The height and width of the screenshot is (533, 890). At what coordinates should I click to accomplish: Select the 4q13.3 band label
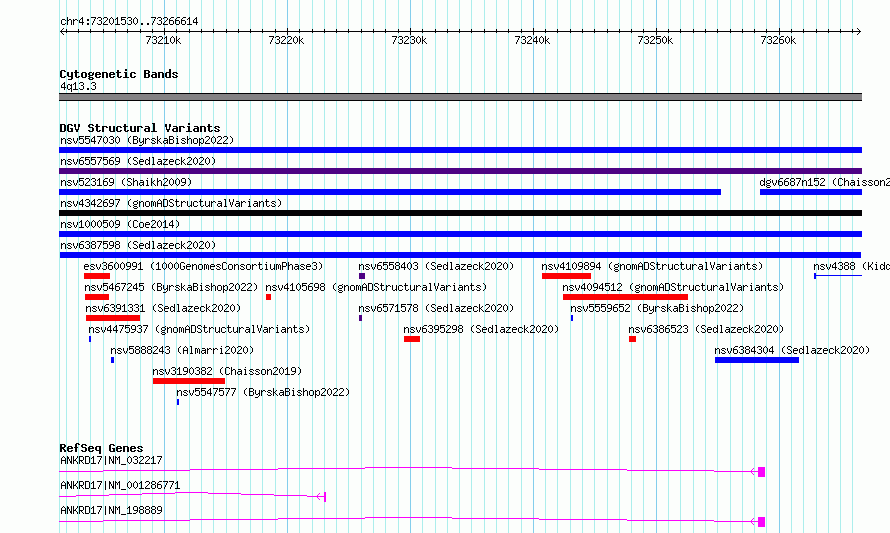78,86
